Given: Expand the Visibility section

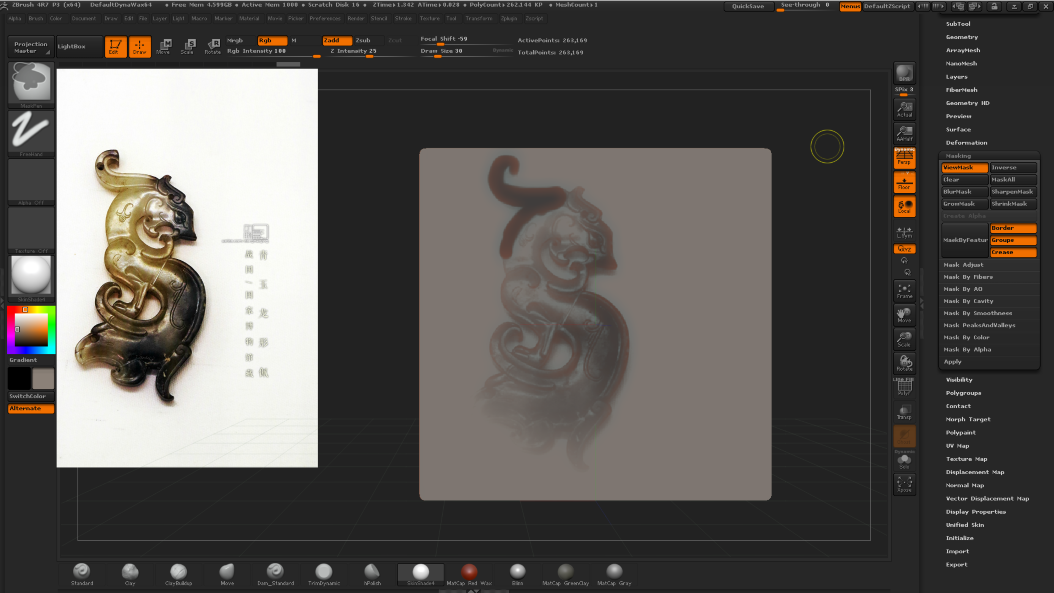Looking at the screenshot, I should [959, 379].
